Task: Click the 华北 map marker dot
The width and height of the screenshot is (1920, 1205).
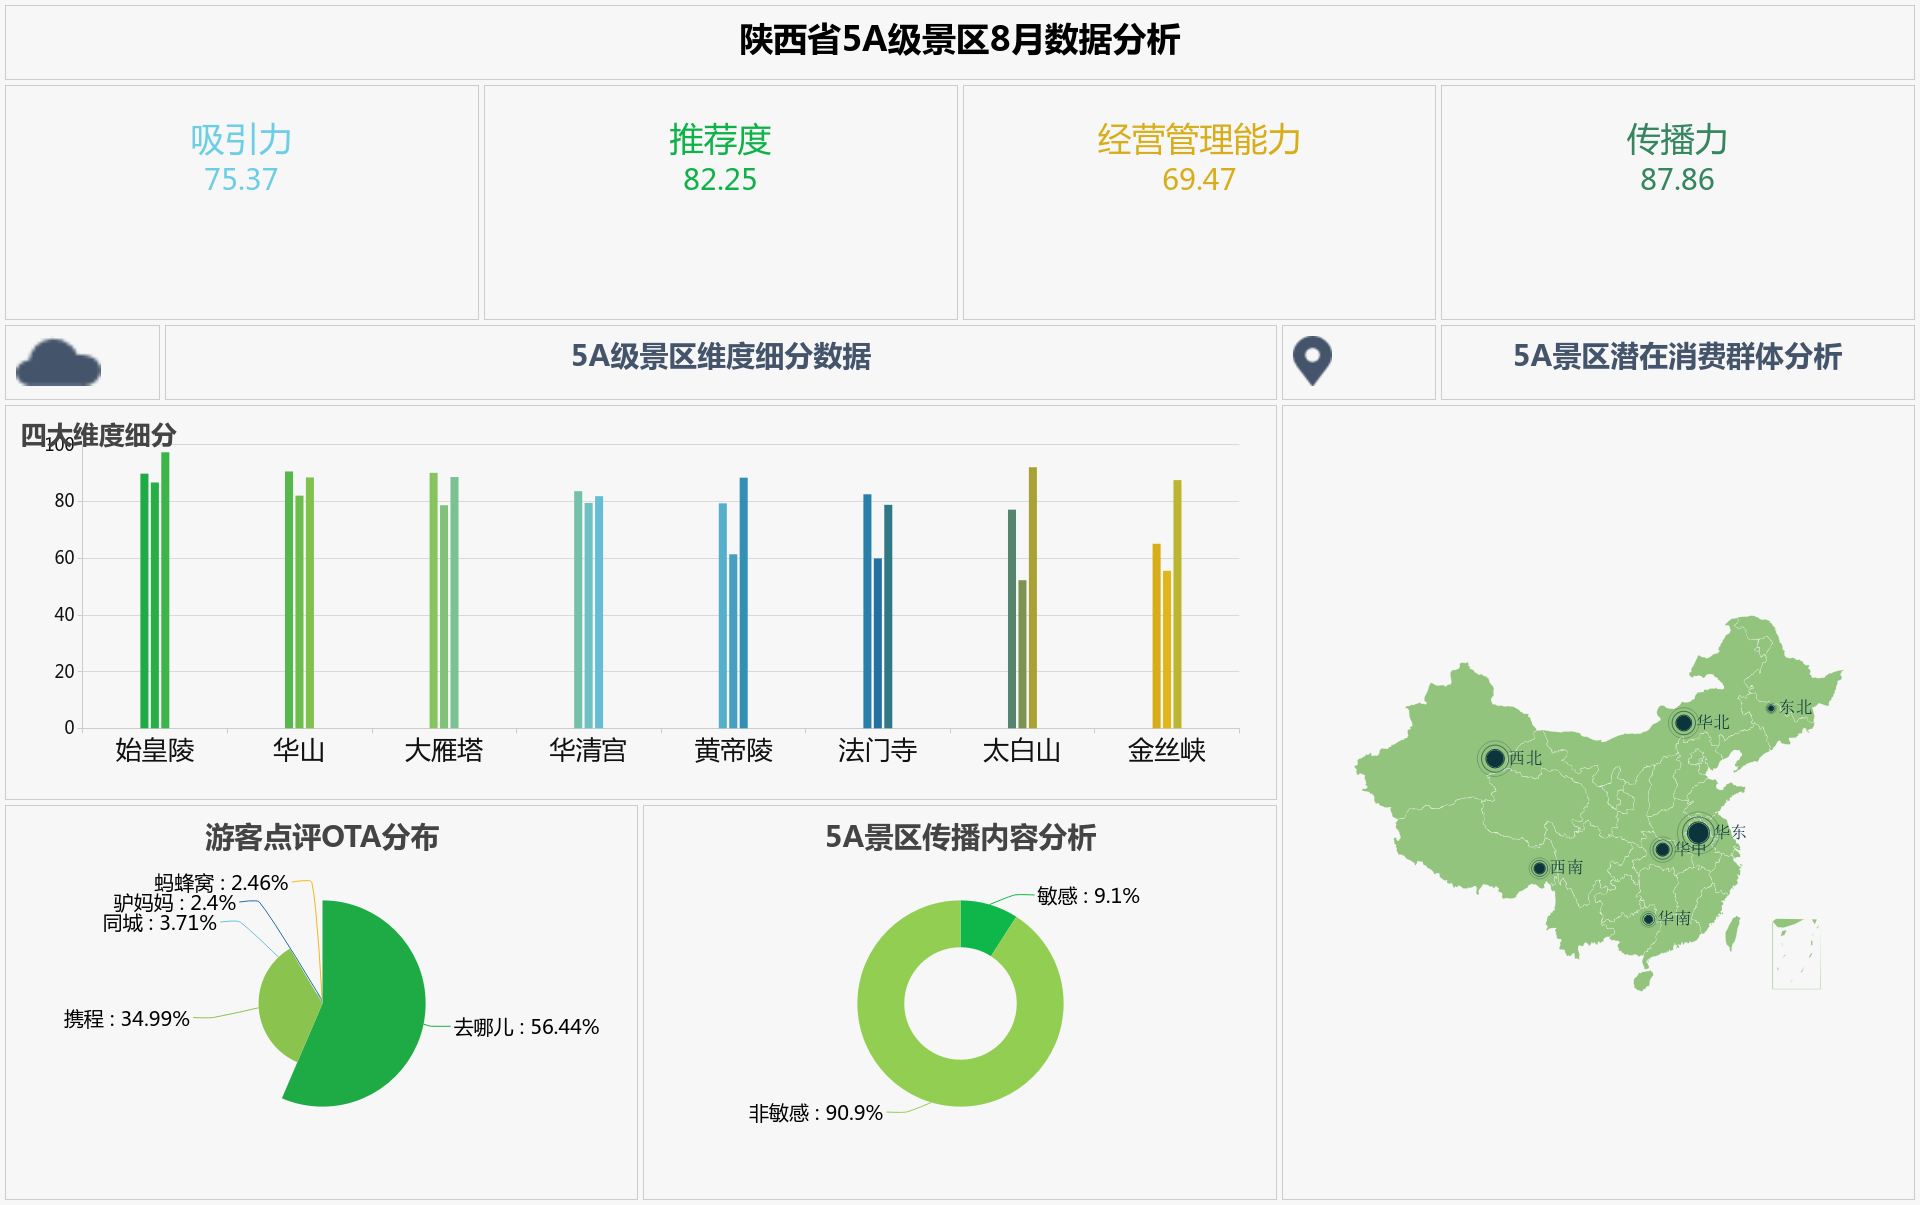Action: pyautogui.click(x=1684, y=722)
